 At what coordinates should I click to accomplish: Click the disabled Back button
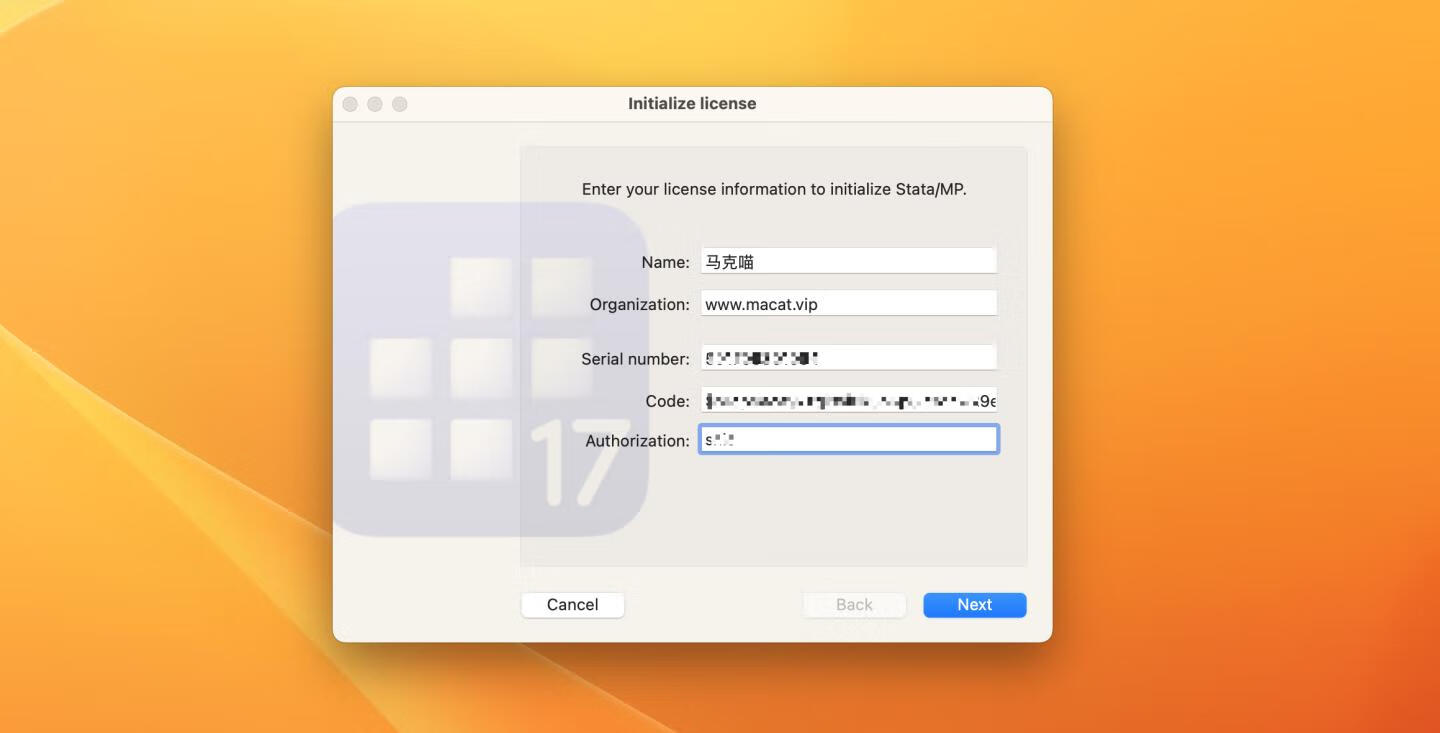coord(854,604)
